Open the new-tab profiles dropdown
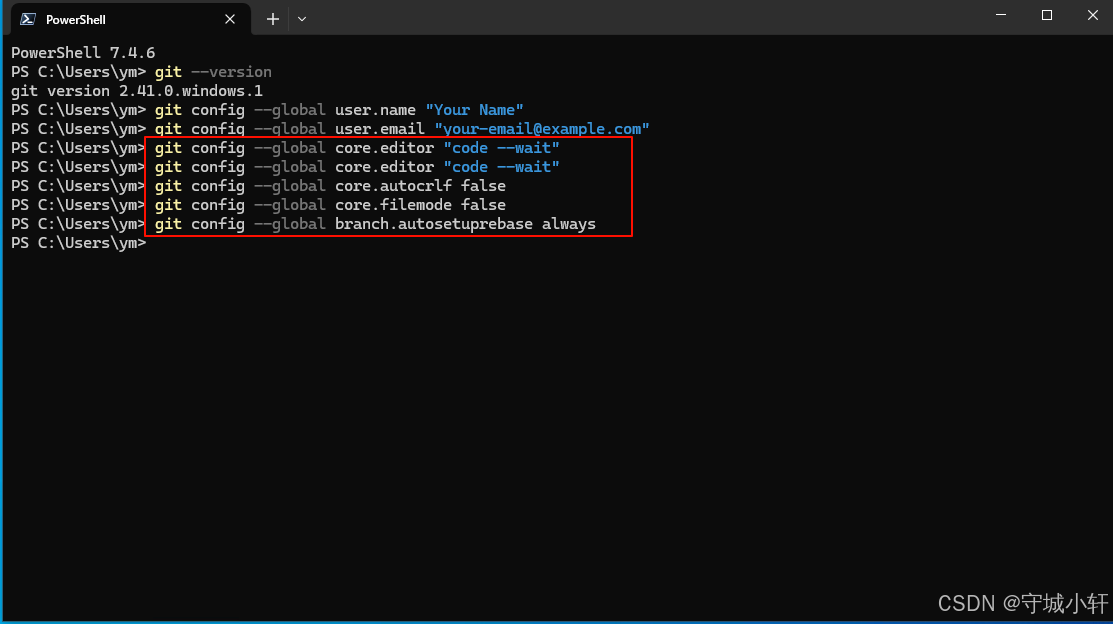1113x624 pixels. [302, 19]
